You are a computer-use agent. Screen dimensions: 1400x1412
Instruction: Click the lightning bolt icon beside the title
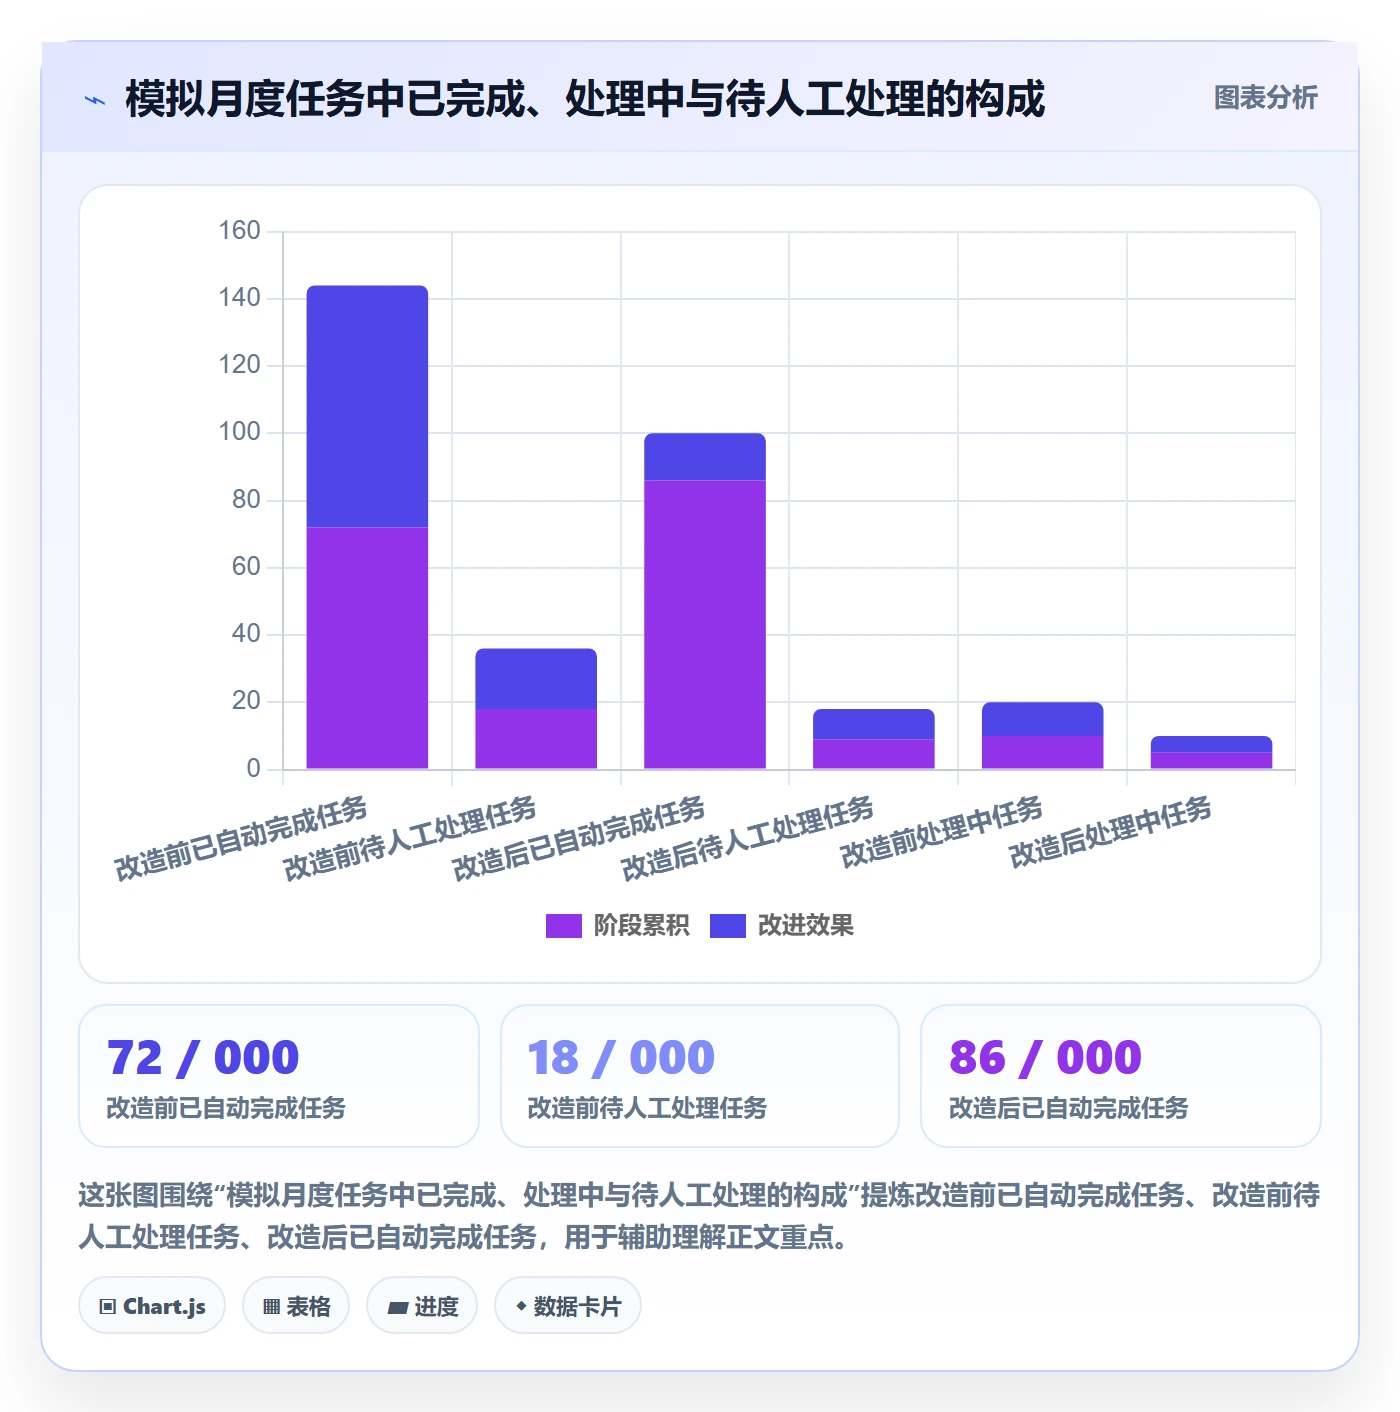coord(94,100)
